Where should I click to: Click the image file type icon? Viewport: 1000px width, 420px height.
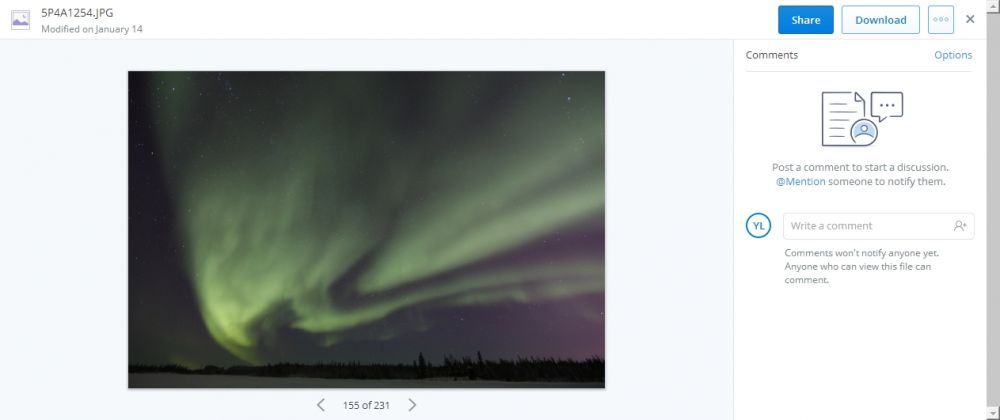pyautogui.click(x=20, y=20)
